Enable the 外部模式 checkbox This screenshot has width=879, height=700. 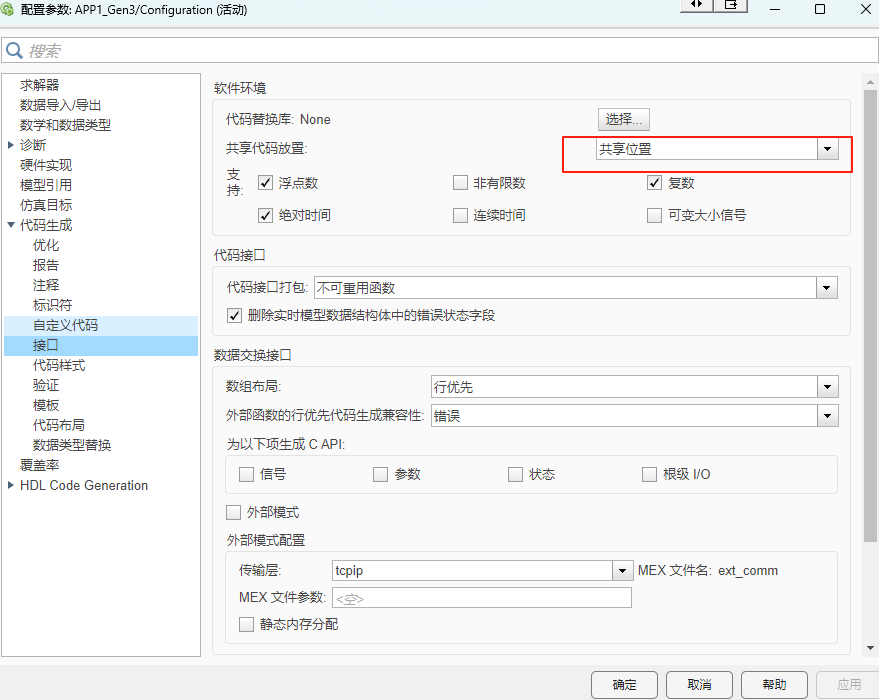coord(233,512)
